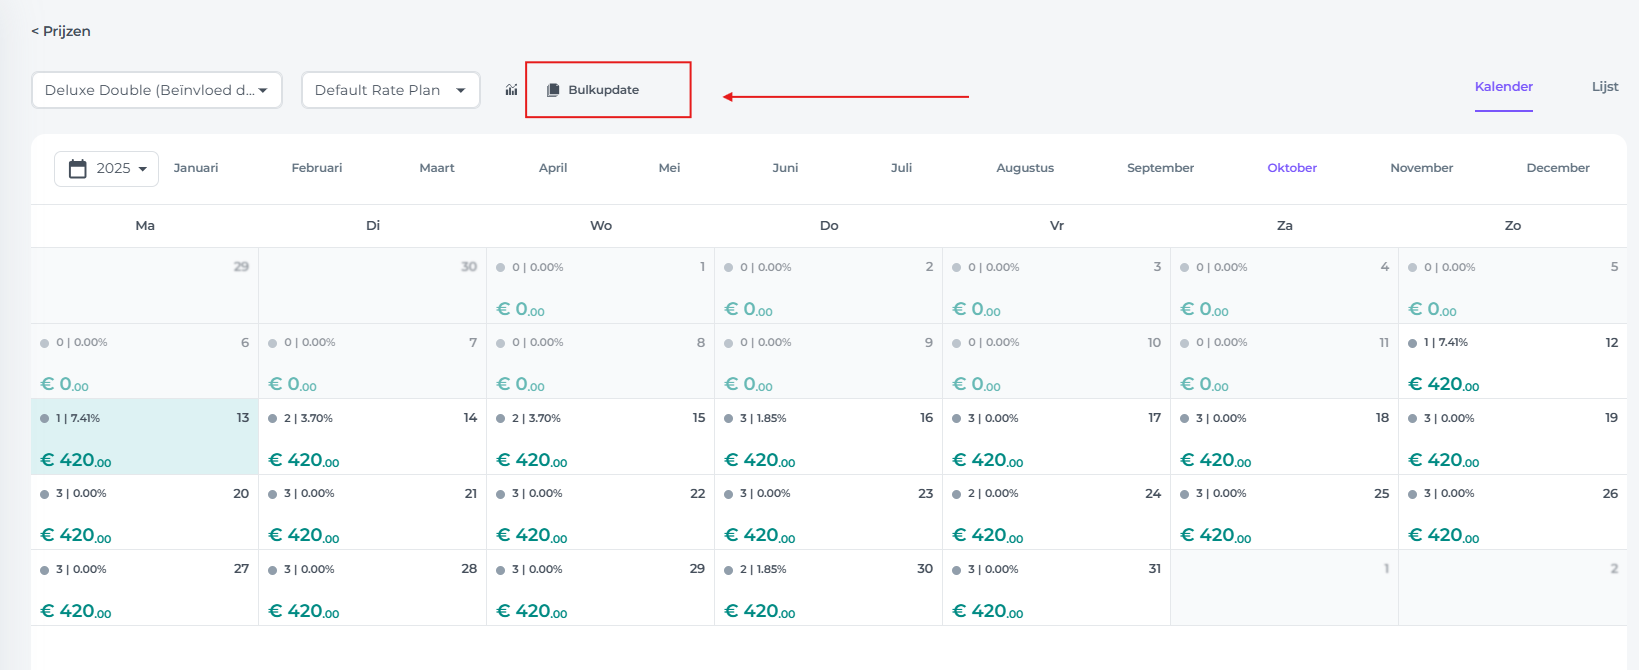Switch to the month Augustus
Screen dimensions: 1639x670
1025,168
